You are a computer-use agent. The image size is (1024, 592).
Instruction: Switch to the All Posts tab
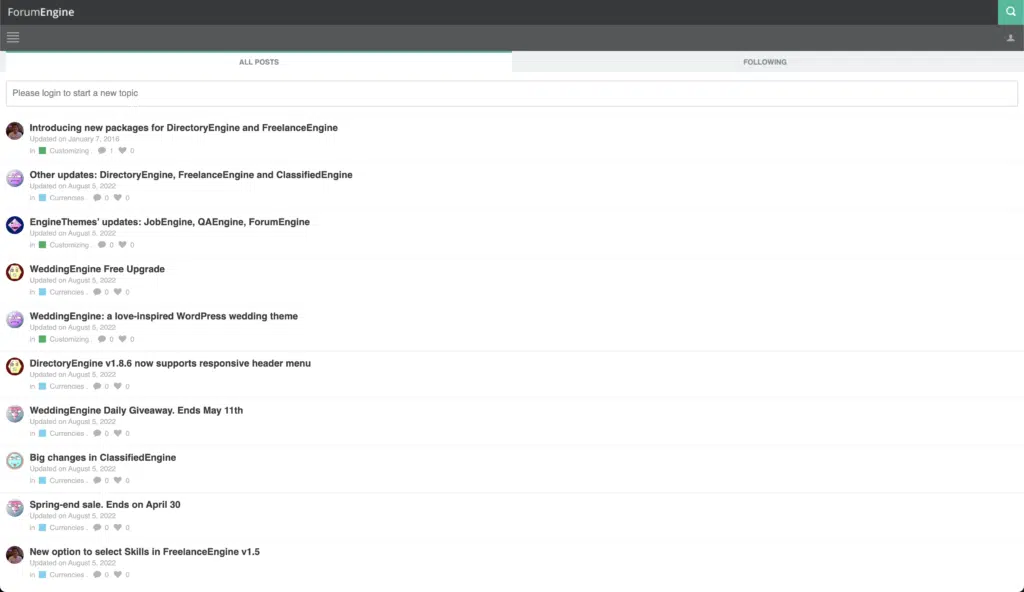259,62
